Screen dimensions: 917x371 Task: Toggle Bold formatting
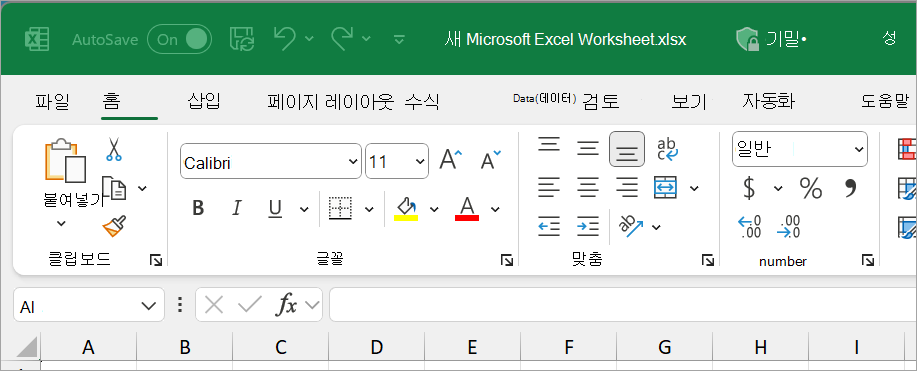point(198,208)
